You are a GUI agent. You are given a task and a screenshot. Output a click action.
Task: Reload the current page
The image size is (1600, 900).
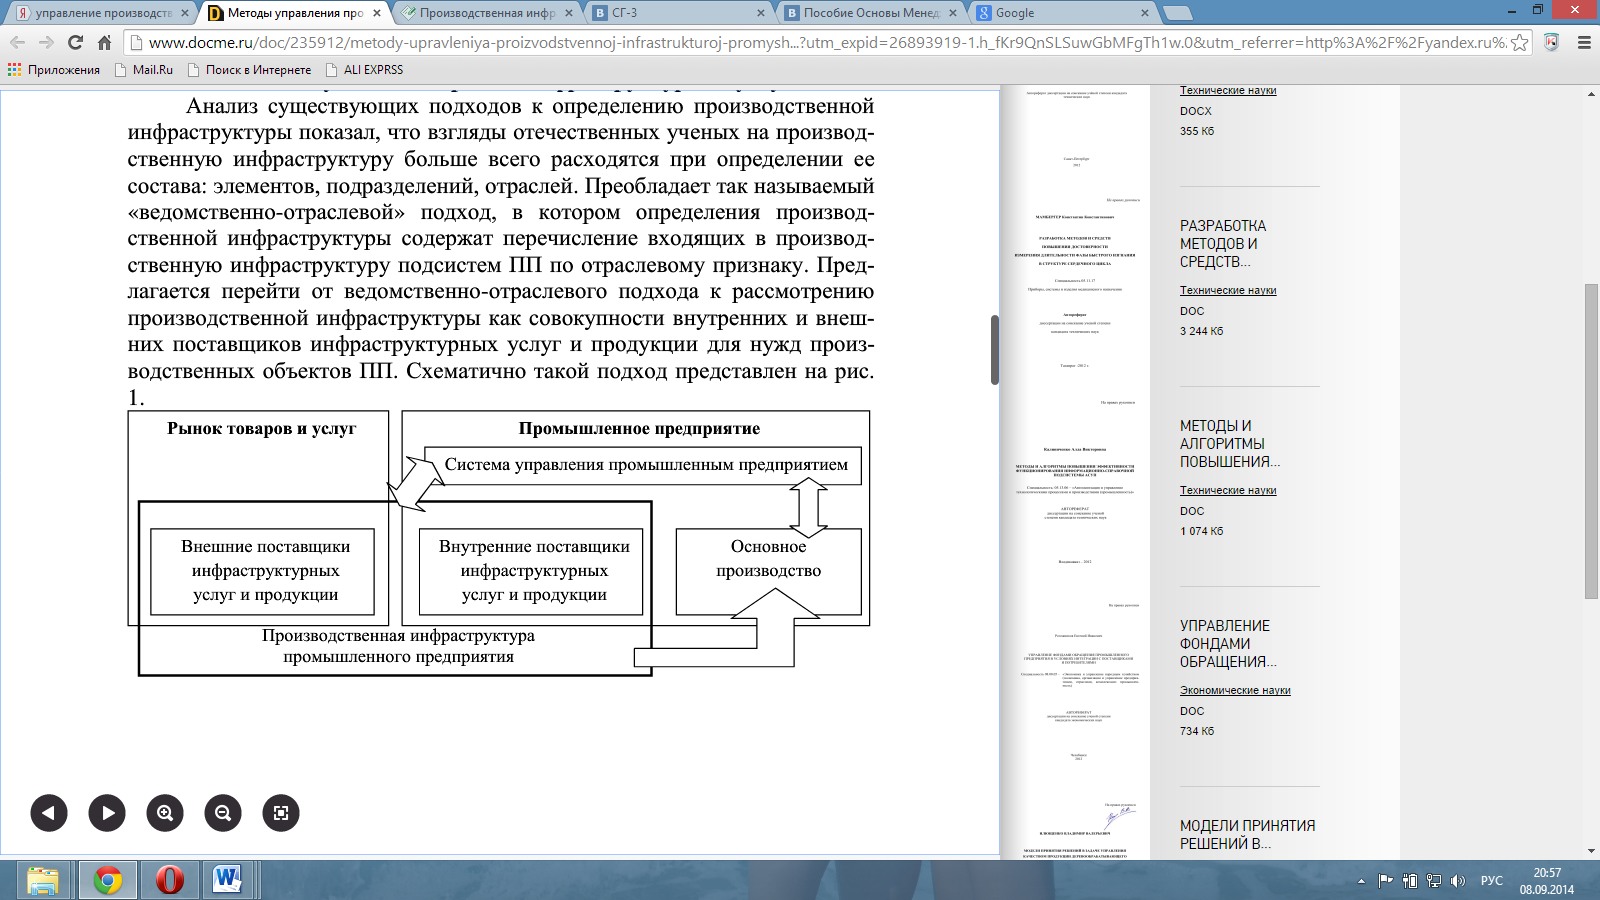click(75, 42)
